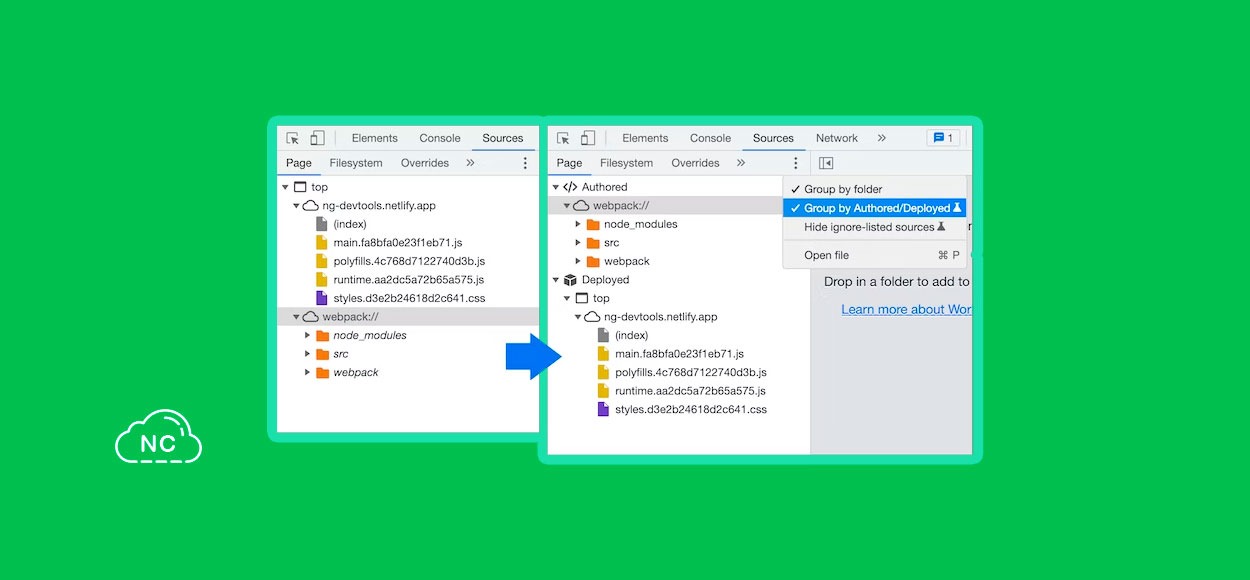
Task: Show more navigator tabs in left panel
Action: pyautogui.click(x=470, y=163)
